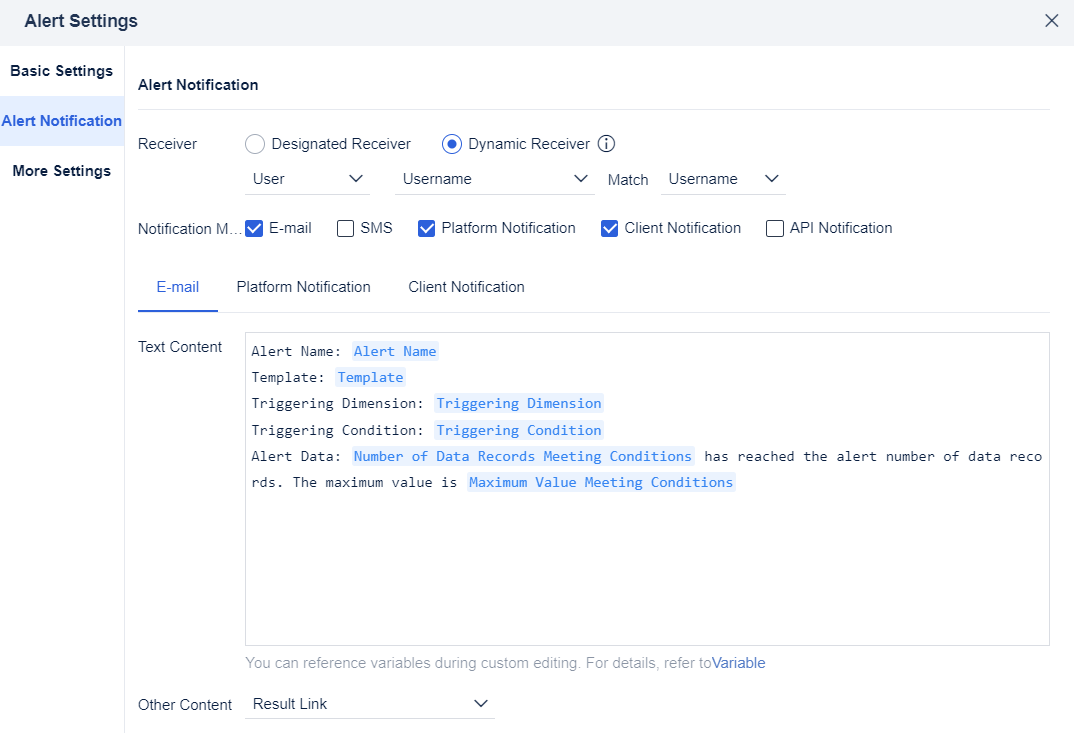Expand the Result Link dropdown
The height and width of the screenshot is (739, 1074).
(370, 703)
